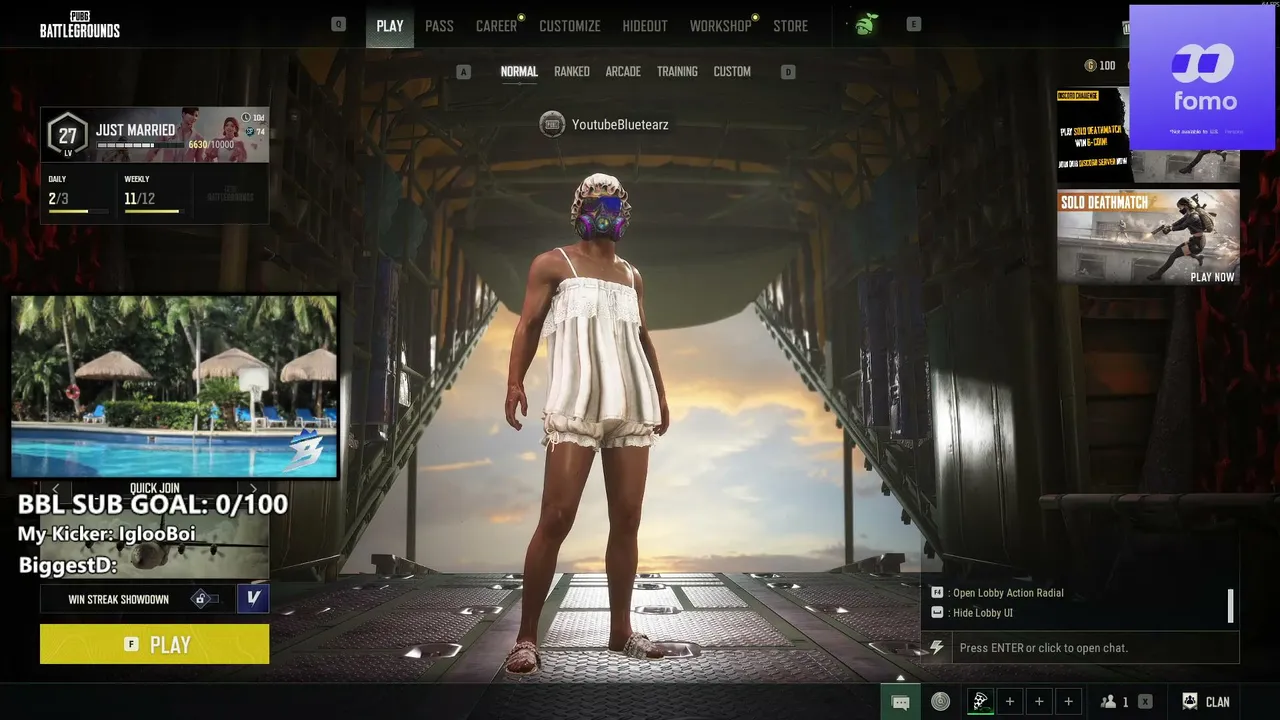Click the G-Coin currency icon

(1090, 66)
